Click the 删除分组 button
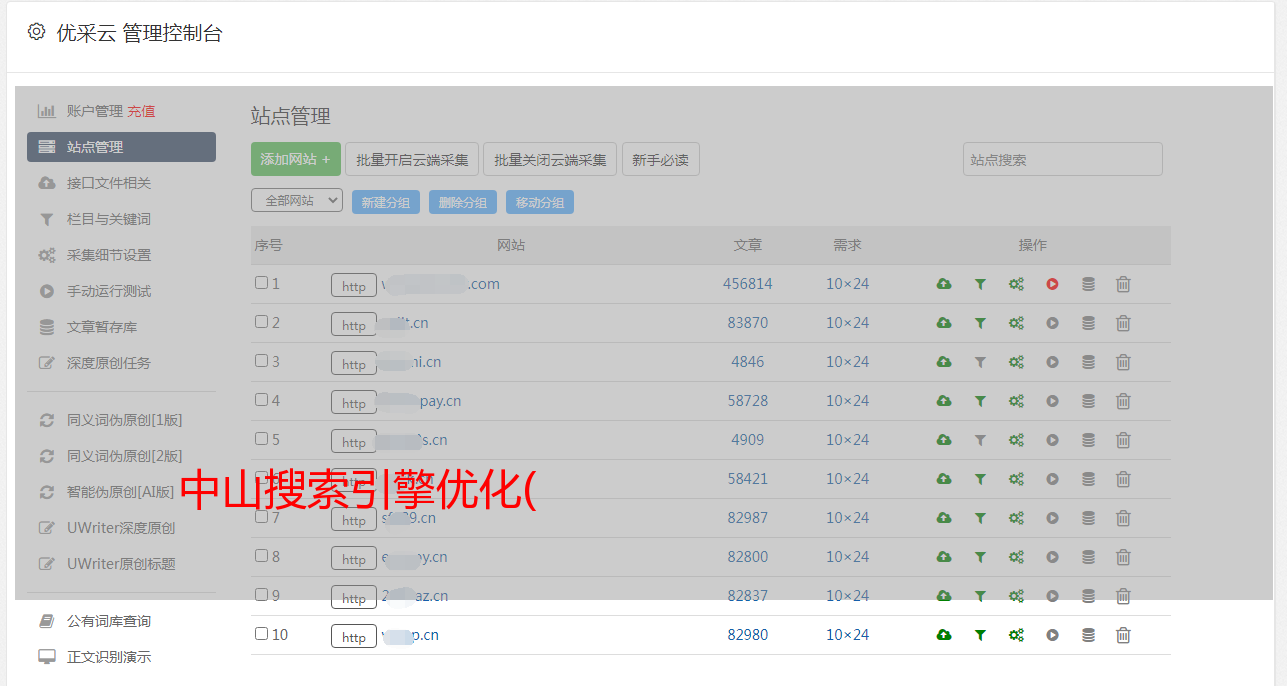The height and width of the screenshot is (686, 1287). (x=463, y=202)
